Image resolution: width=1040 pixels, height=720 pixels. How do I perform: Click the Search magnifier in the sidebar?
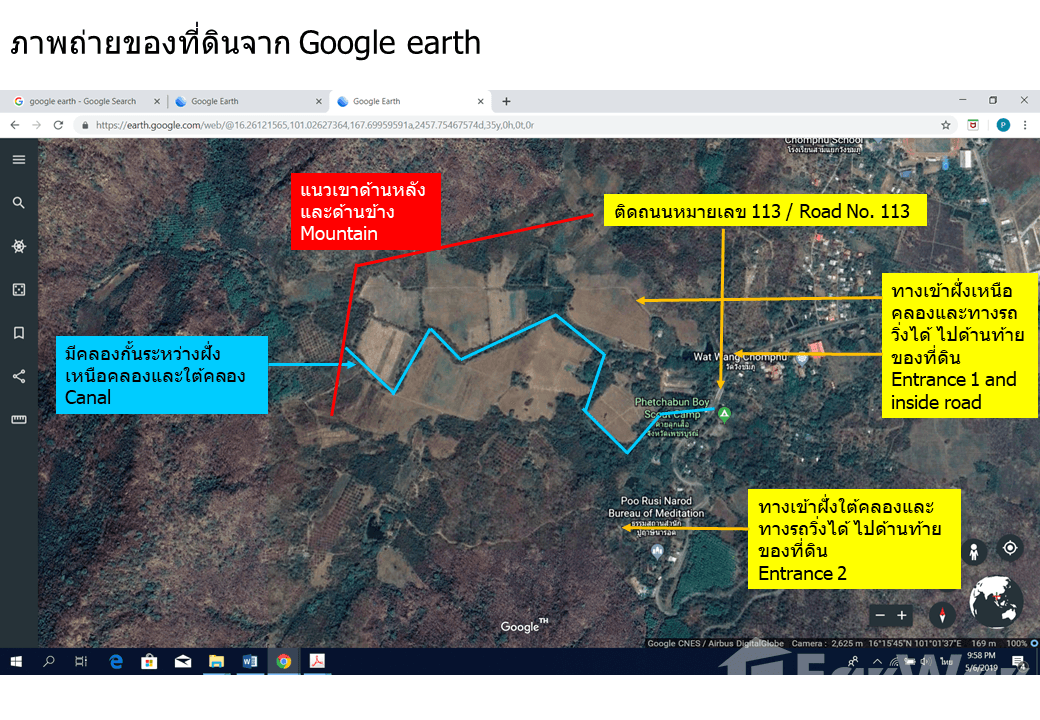click(19, 203)
